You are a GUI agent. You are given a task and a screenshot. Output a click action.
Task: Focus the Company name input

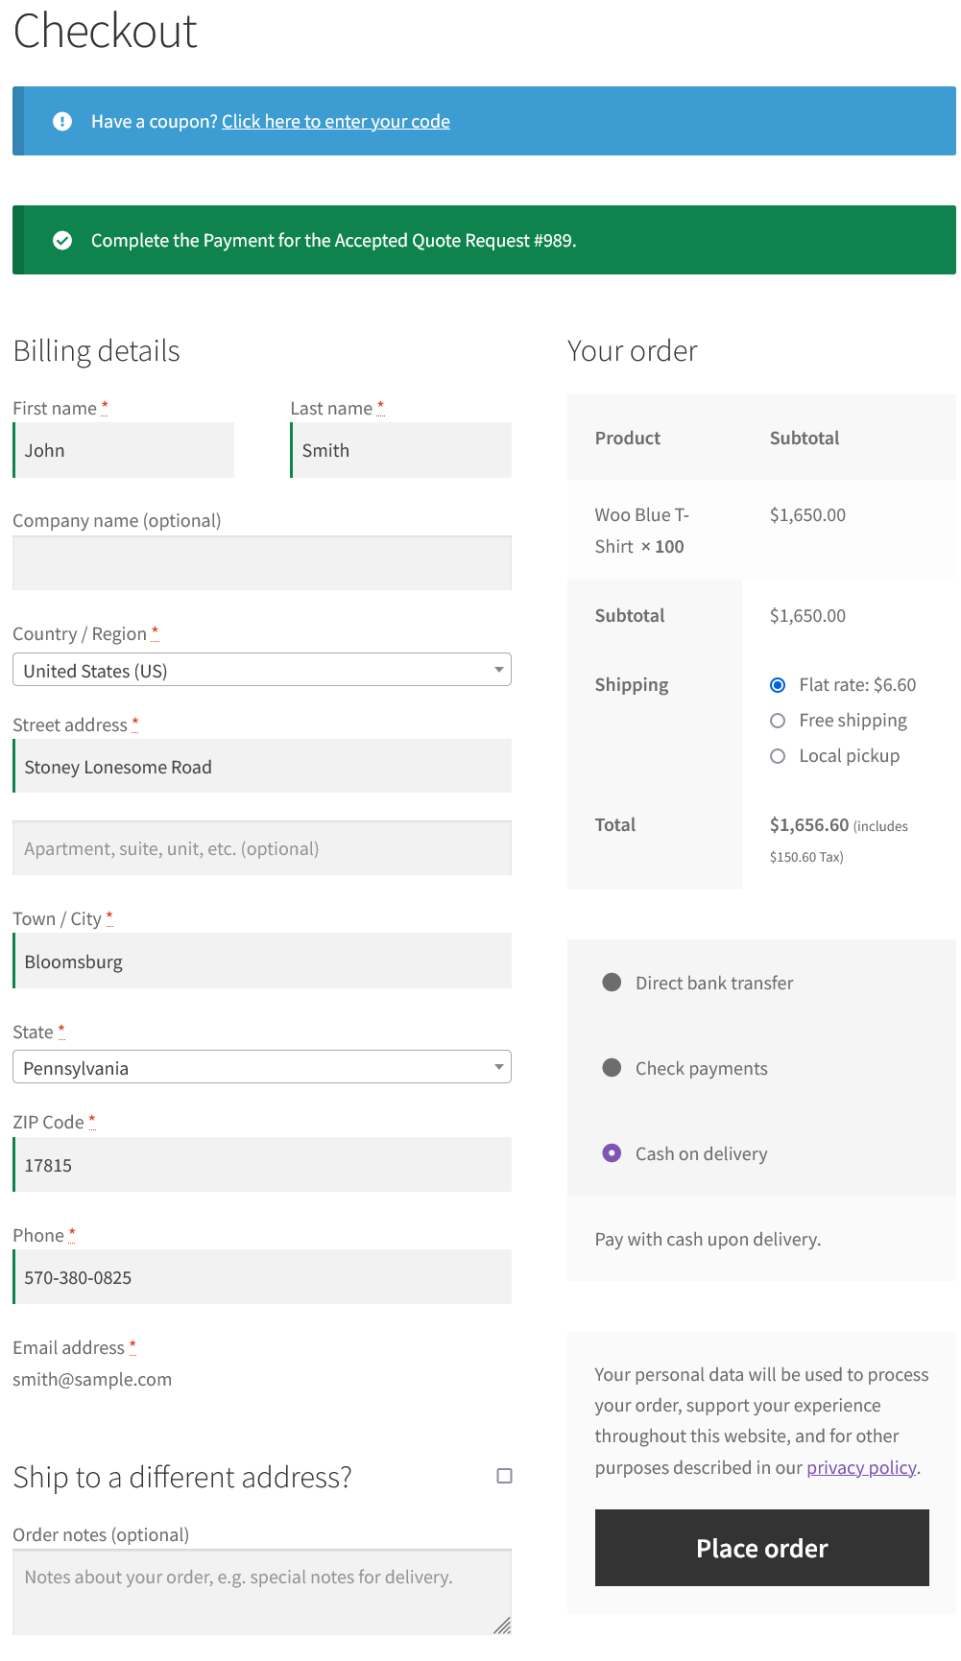[x=261, y=563]
